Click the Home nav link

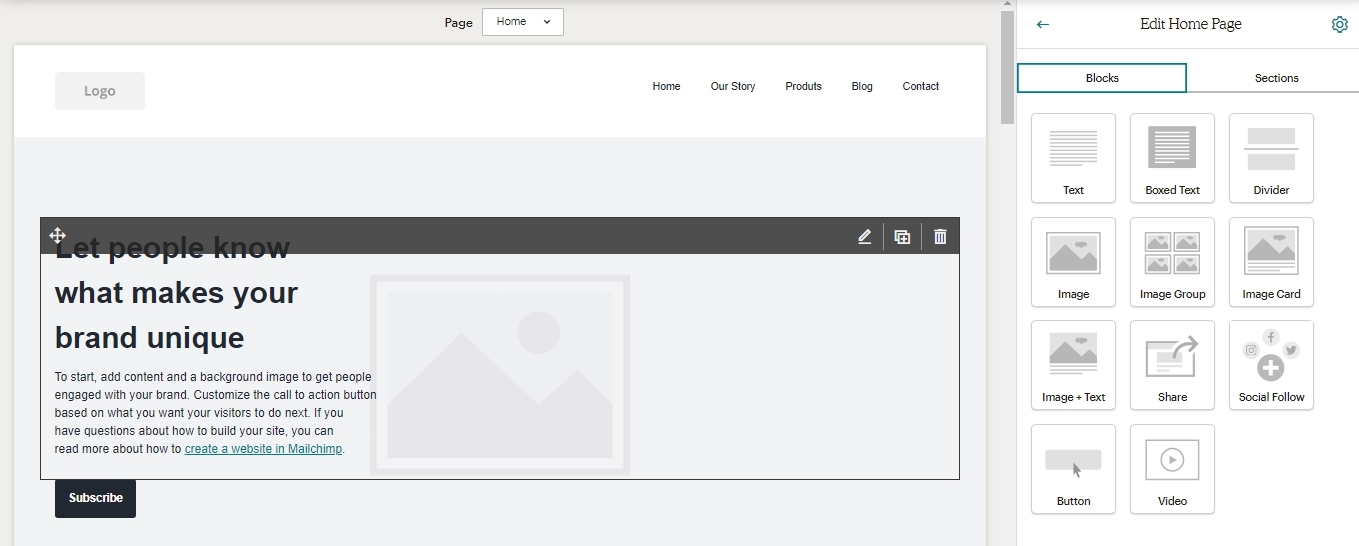click(x=666, y=86)
